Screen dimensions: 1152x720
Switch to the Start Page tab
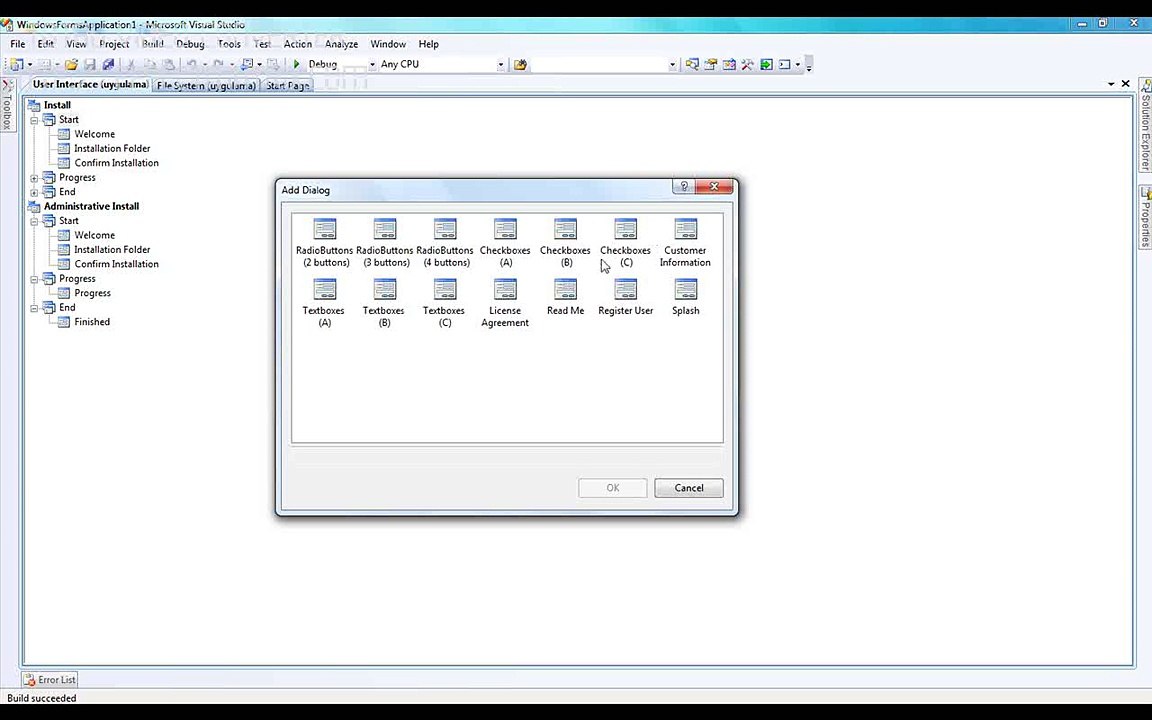point(287,85)
